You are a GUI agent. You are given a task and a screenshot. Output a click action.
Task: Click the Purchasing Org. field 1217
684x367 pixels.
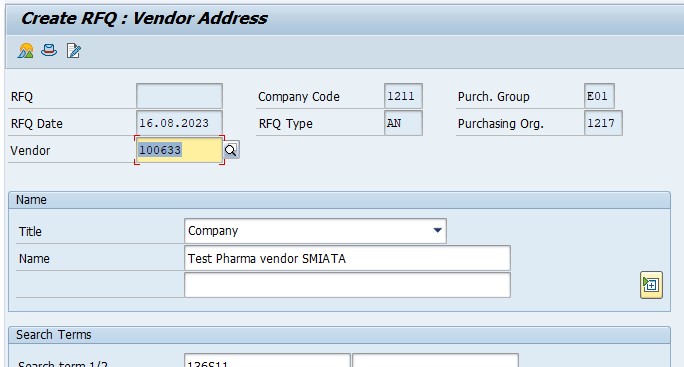[603, 123]
